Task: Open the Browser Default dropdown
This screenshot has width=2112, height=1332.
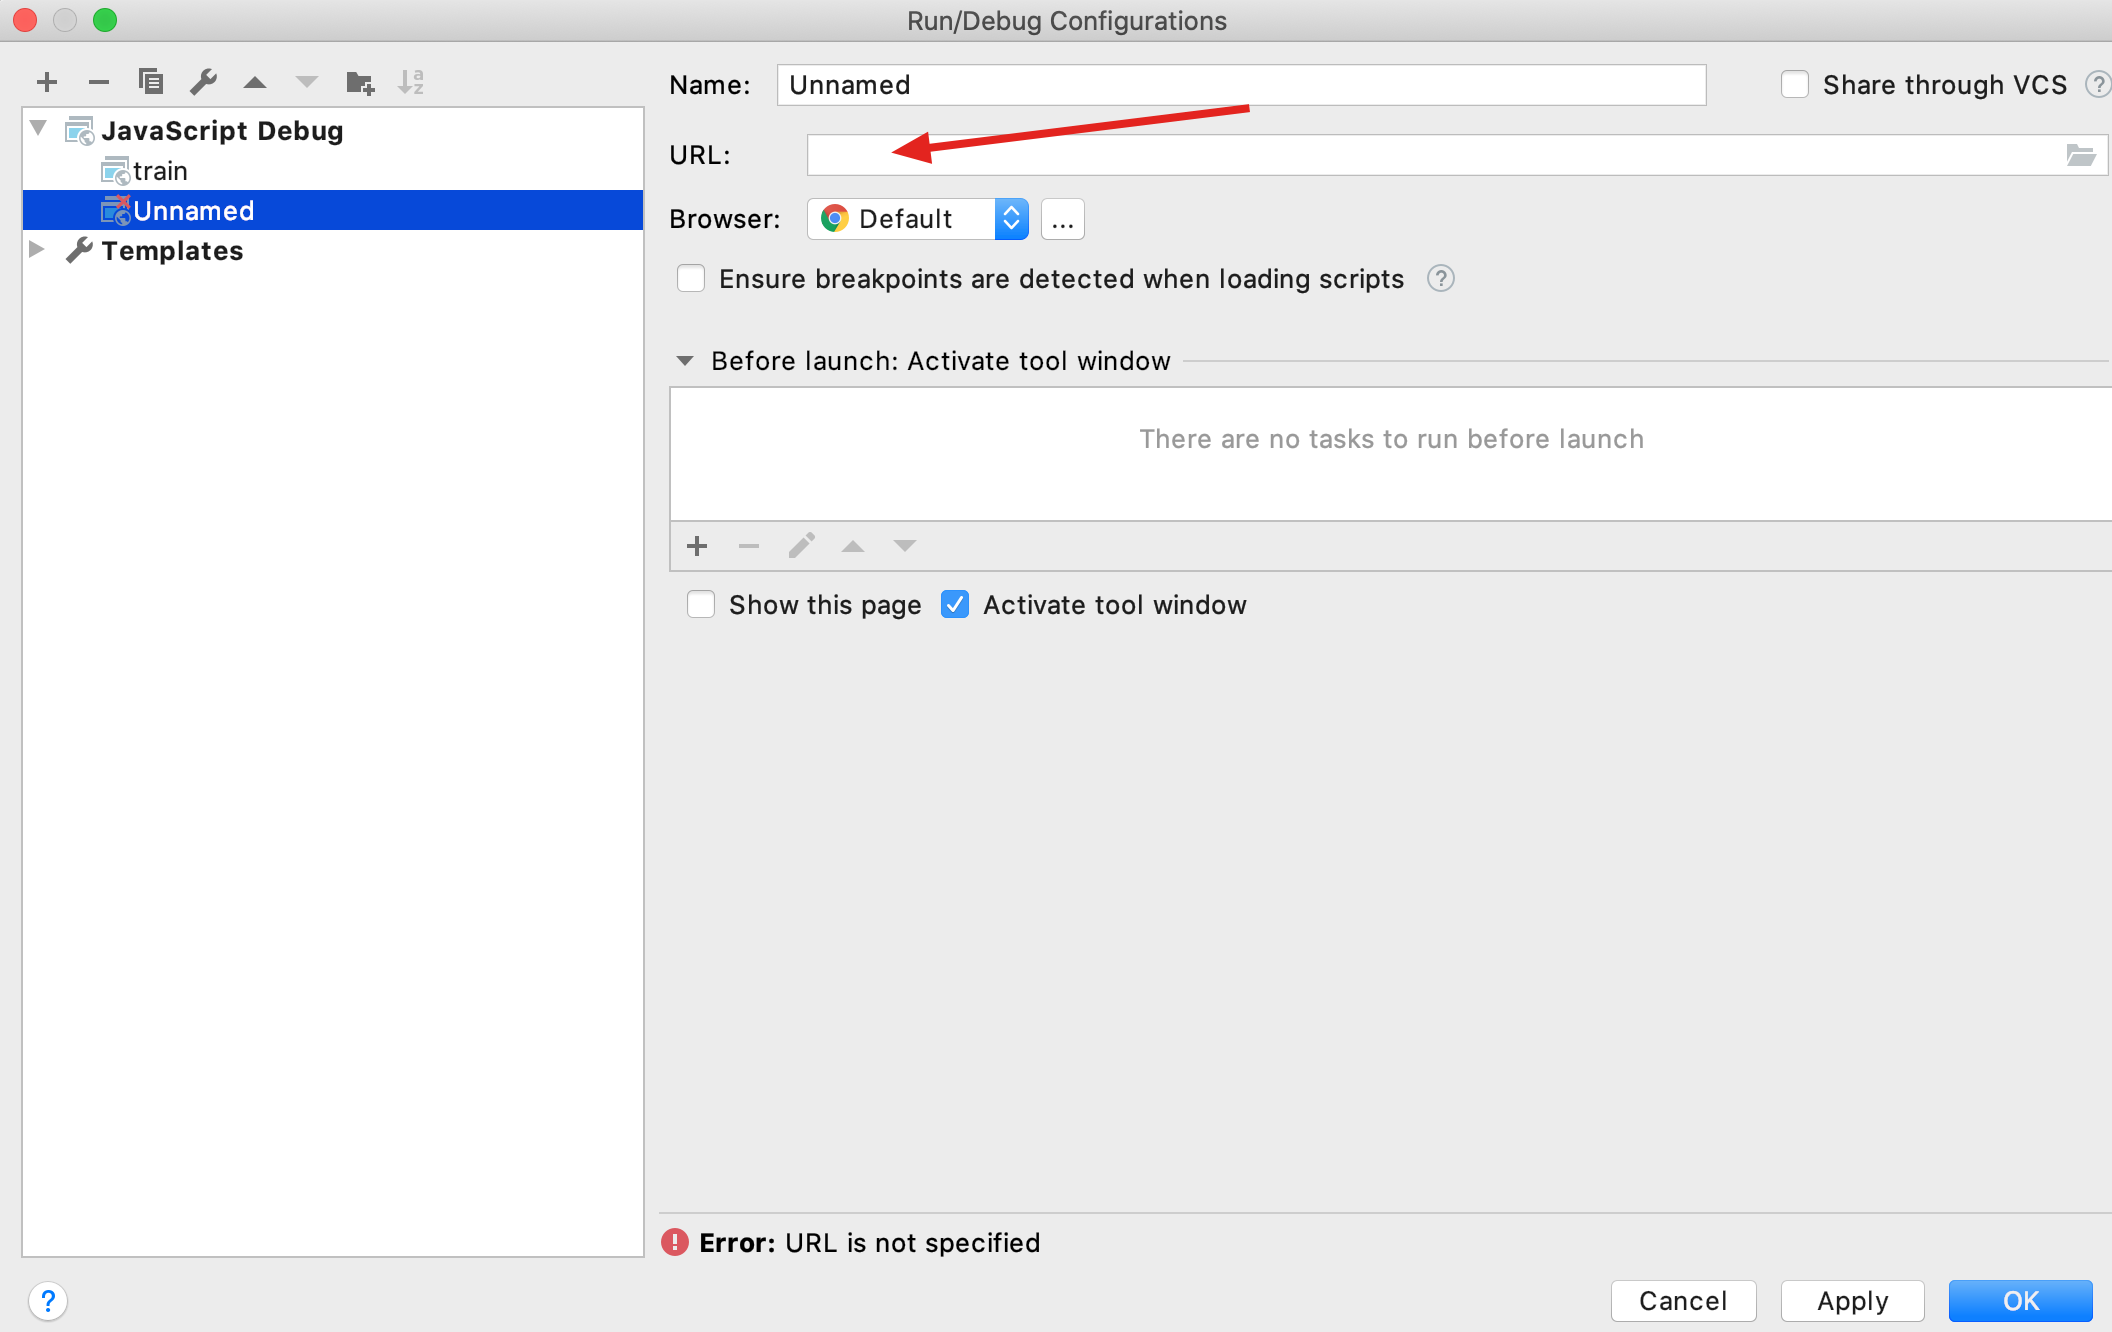Action: 918,219
